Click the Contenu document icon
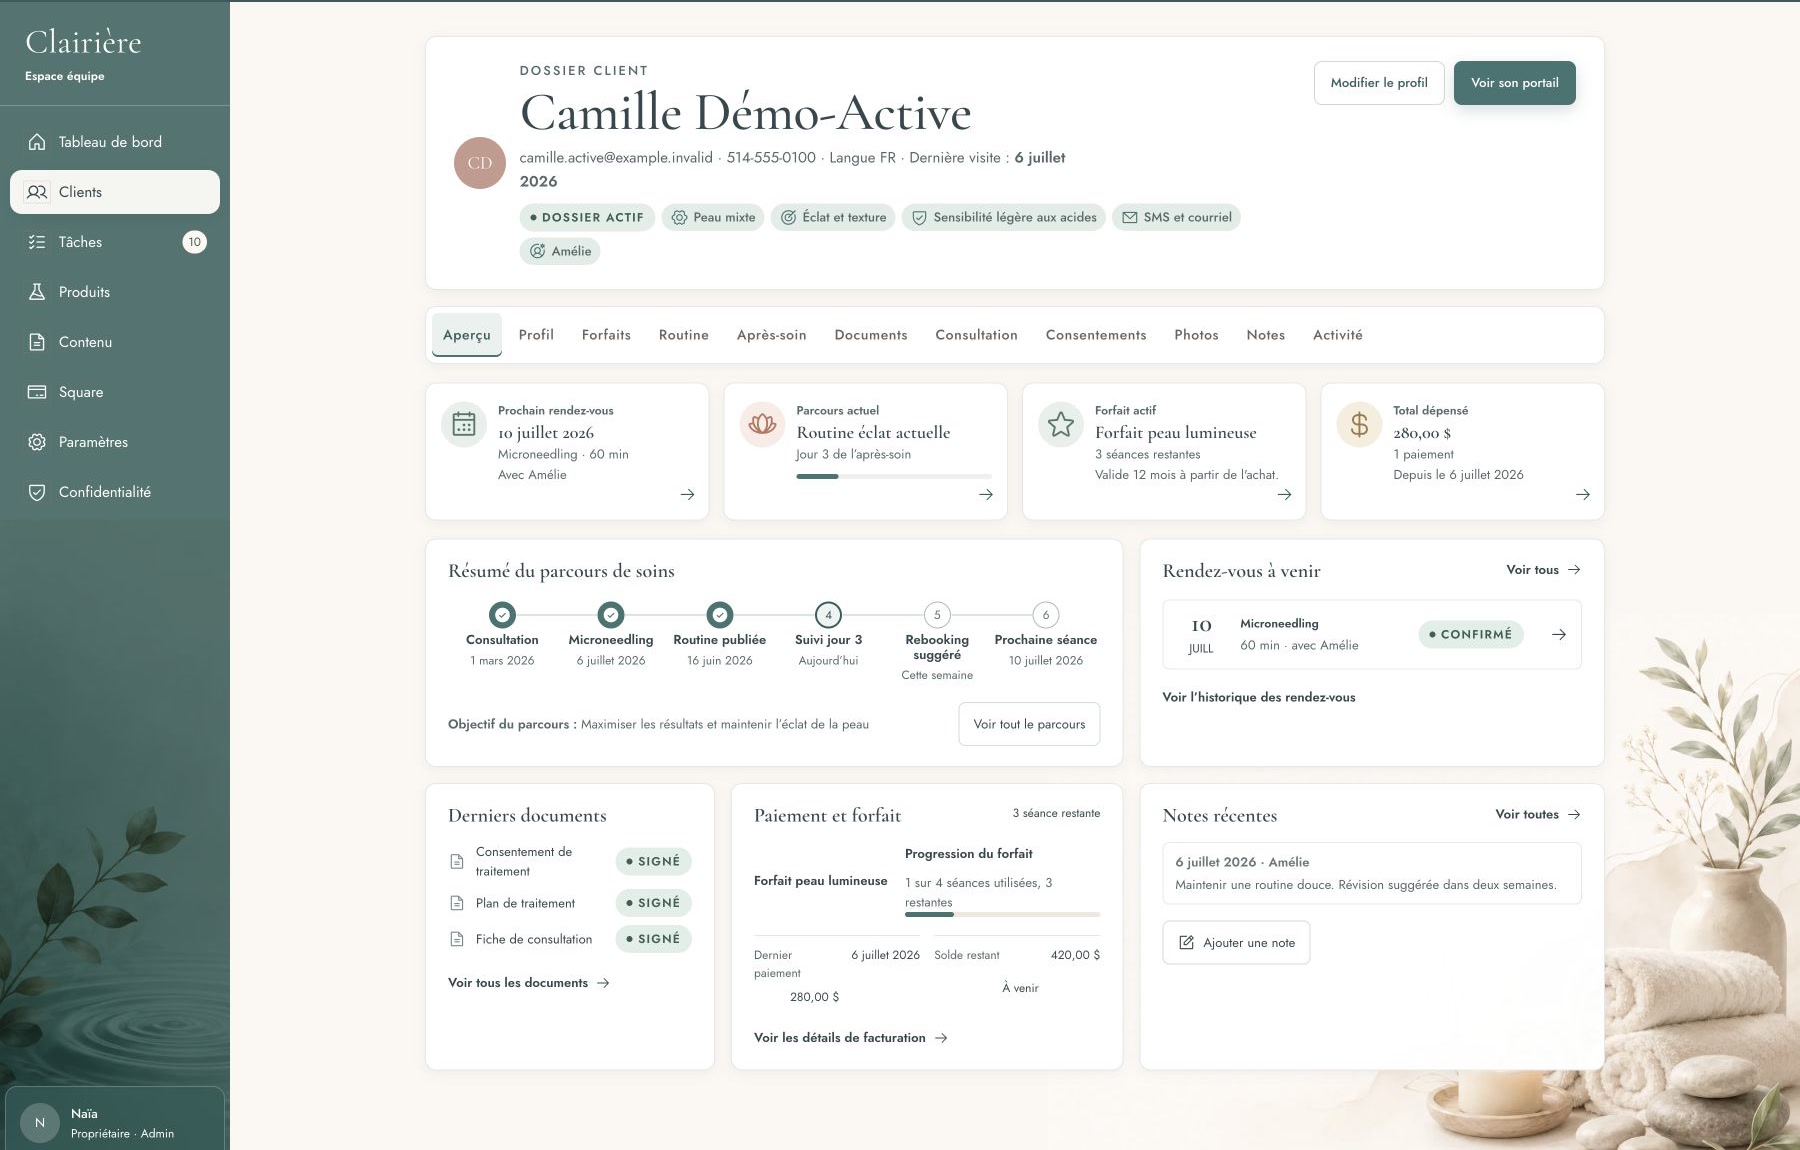Screen dimensions: 1800x1150 37,342
